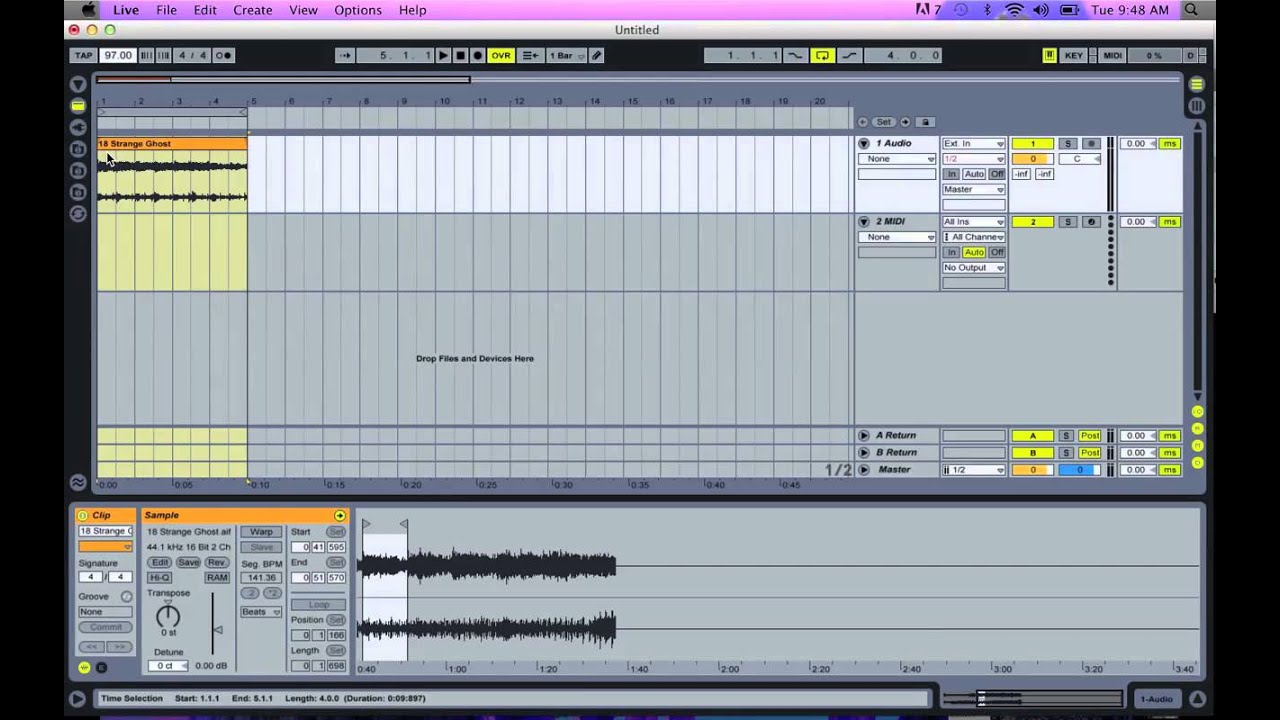Image resolution: width=1280 pixels, height=720 pixels.
Task: Open the No Output dropdown
Action: pos(973,267)
